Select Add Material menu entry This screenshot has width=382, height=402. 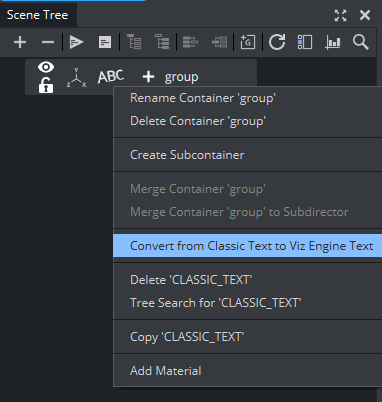pos(166,371)
